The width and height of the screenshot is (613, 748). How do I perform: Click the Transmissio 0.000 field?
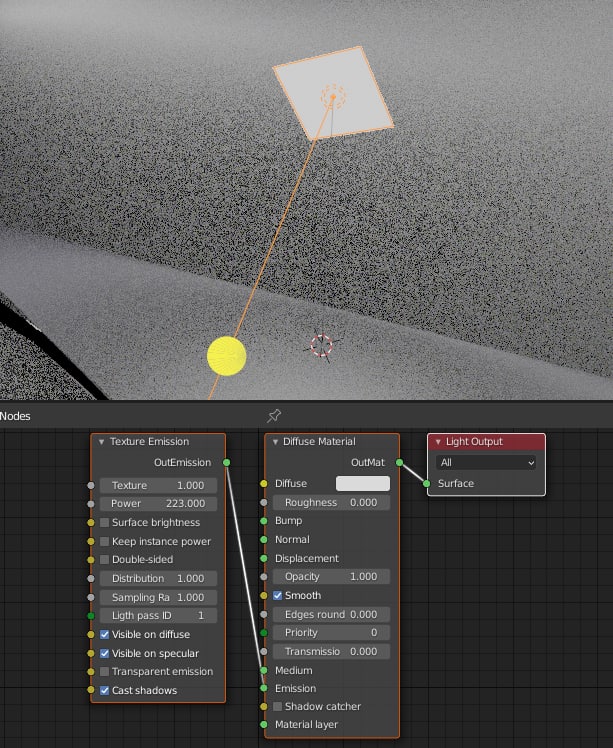[332, 651]
